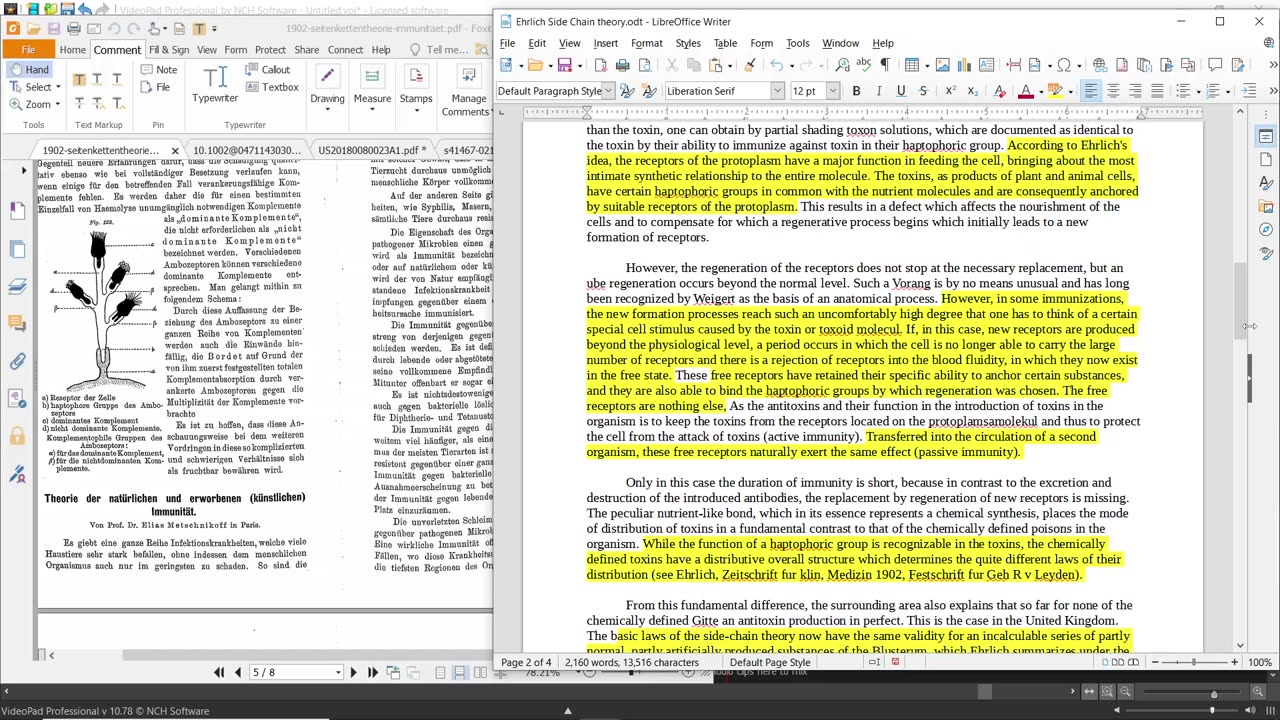
Task: Apply subscript formatting
Action: (972, 91)
